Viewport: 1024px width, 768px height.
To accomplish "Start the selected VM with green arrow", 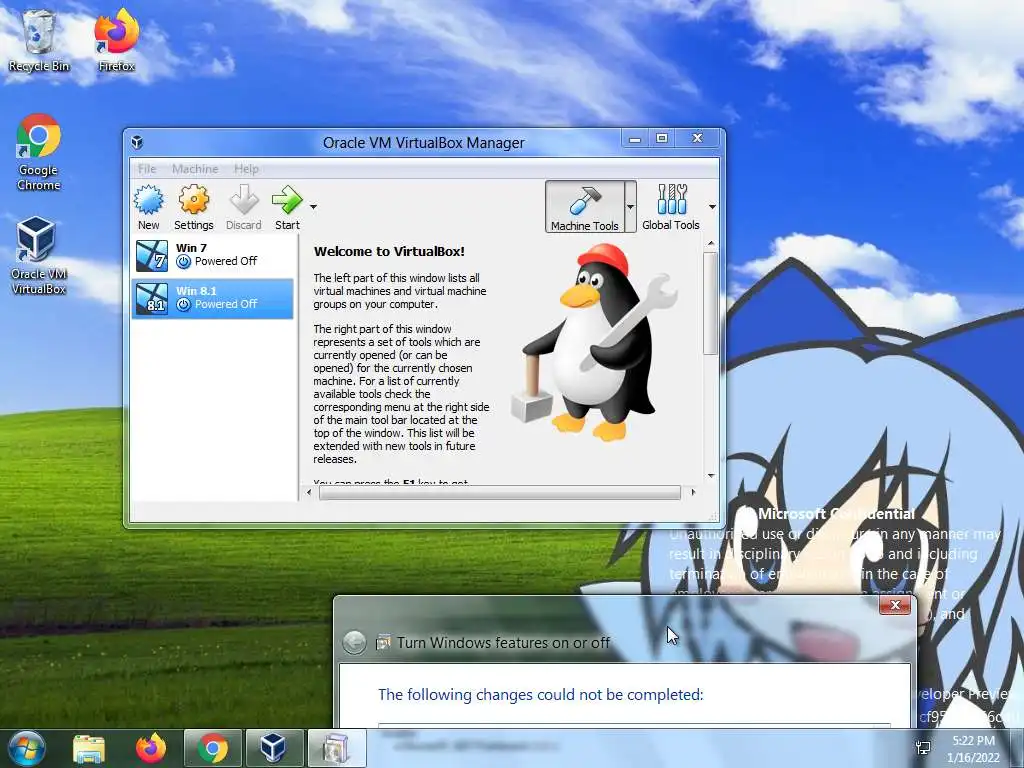I will 287,207.
